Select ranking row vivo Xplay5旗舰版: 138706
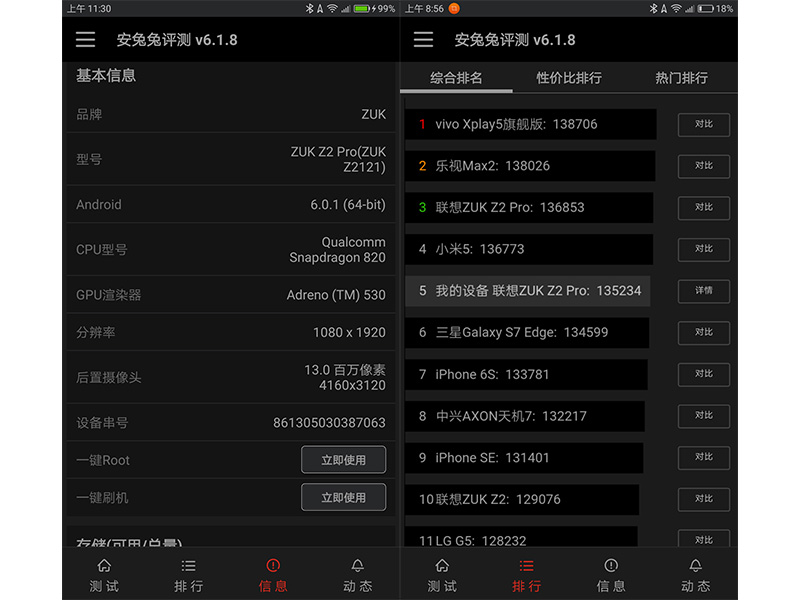This screenshot has width=800, height=600. click(x=531, y=124)
